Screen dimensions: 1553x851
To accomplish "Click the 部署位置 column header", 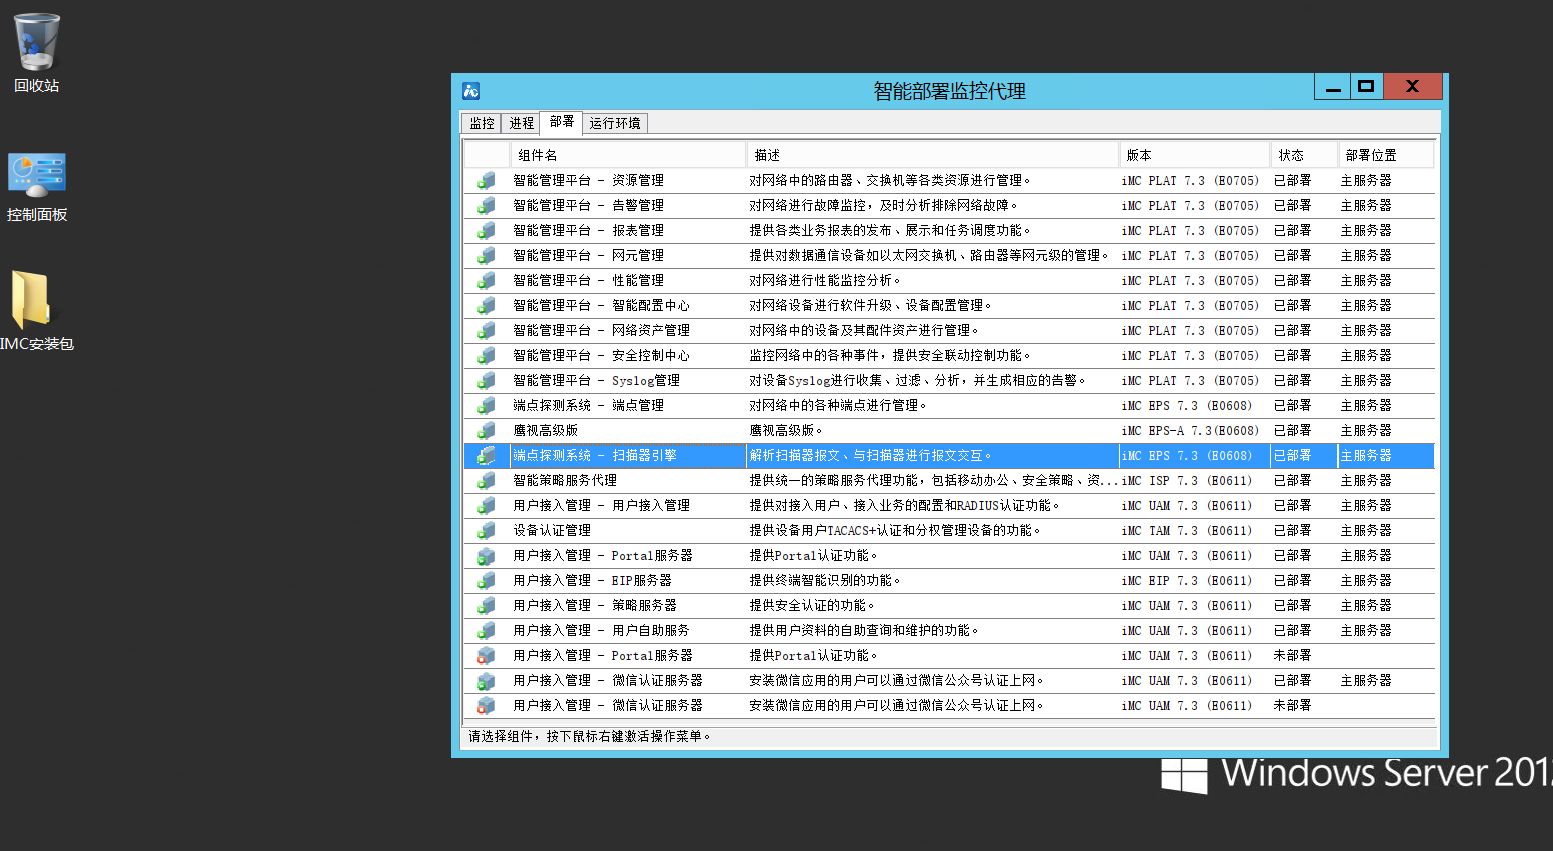I will click(1386, 155).
